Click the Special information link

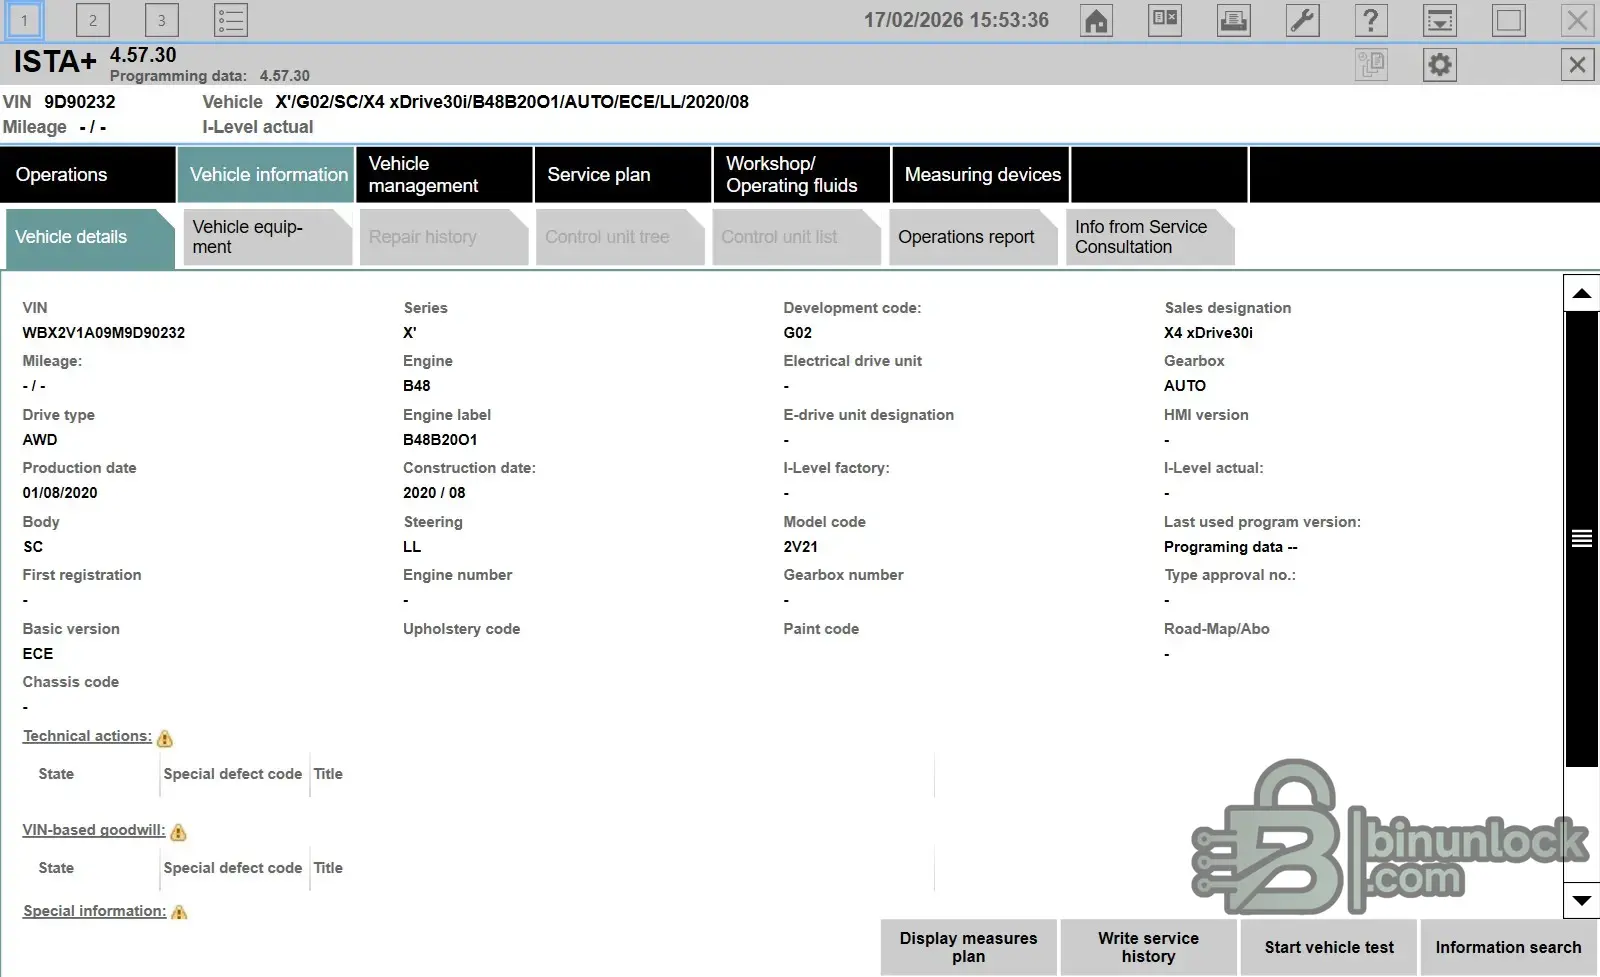pos(94,911)
